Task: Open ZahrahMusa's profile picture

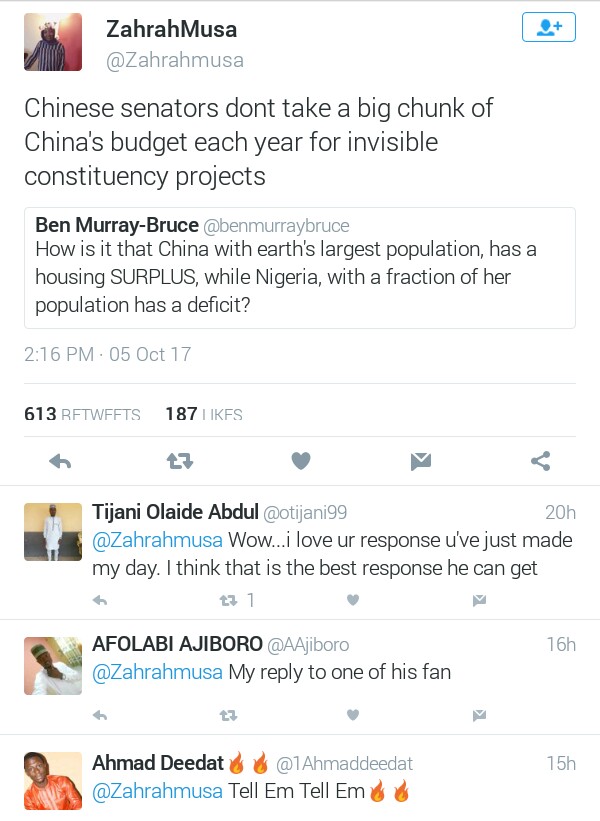Action: pos(53,43)
